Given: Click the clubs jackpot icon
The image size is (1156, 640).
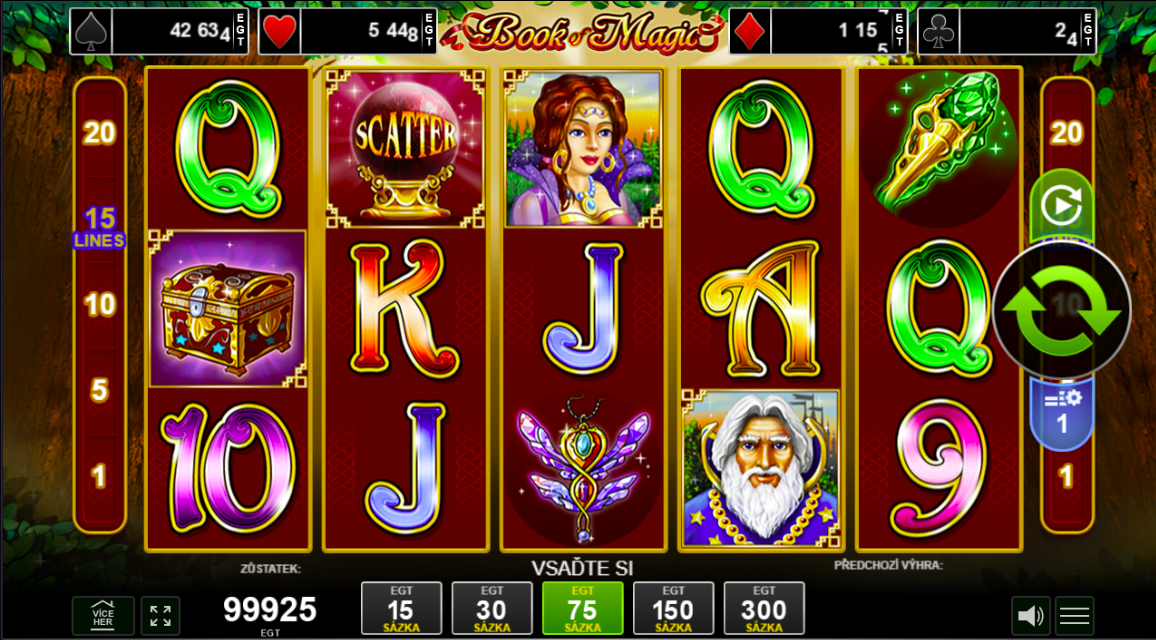Looking at the screenshot, I should point(939,31).
